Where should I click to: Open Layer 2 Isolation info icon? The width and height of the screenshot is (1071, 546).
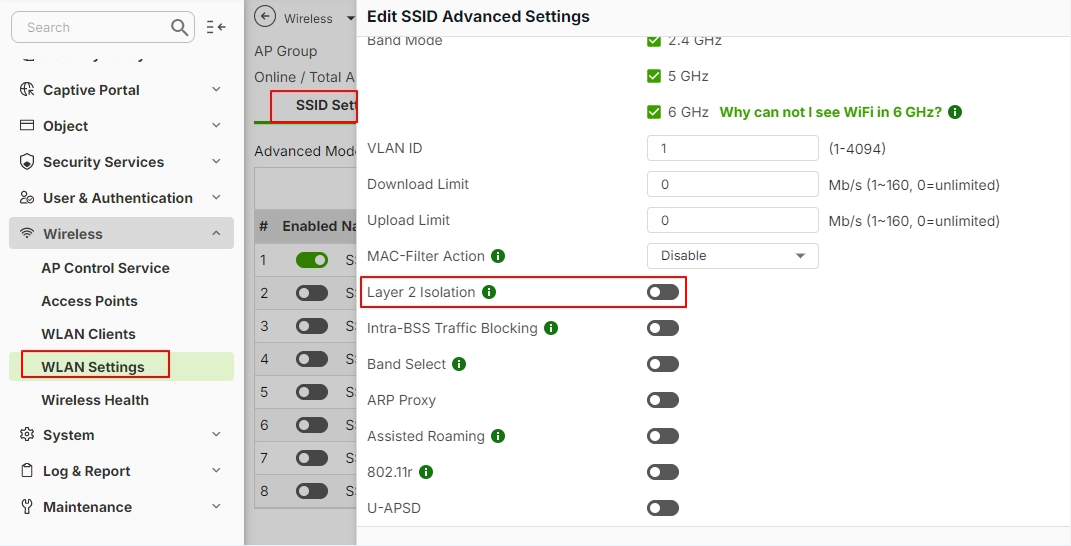(x=489, y=292)
